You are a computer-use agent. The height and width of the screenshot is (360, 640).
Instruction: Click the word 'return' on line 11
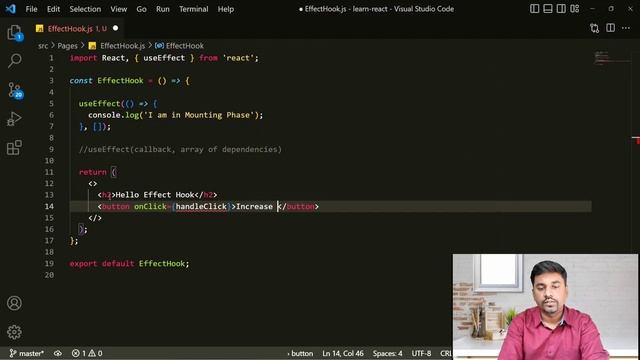pos(93,172)
